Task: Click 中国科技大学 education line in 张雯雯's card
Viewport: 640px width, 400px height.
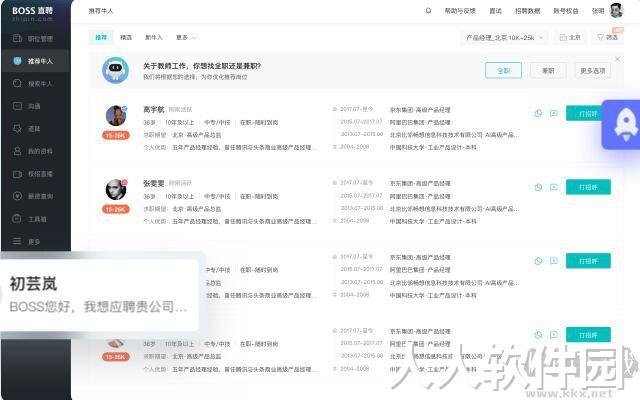Action: coord(433,221)
